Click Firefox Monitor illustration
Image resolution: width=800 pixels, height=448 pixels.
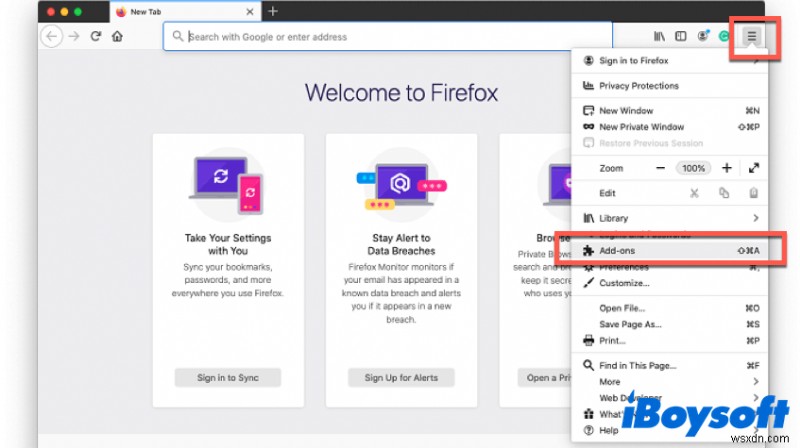point(402,185)
